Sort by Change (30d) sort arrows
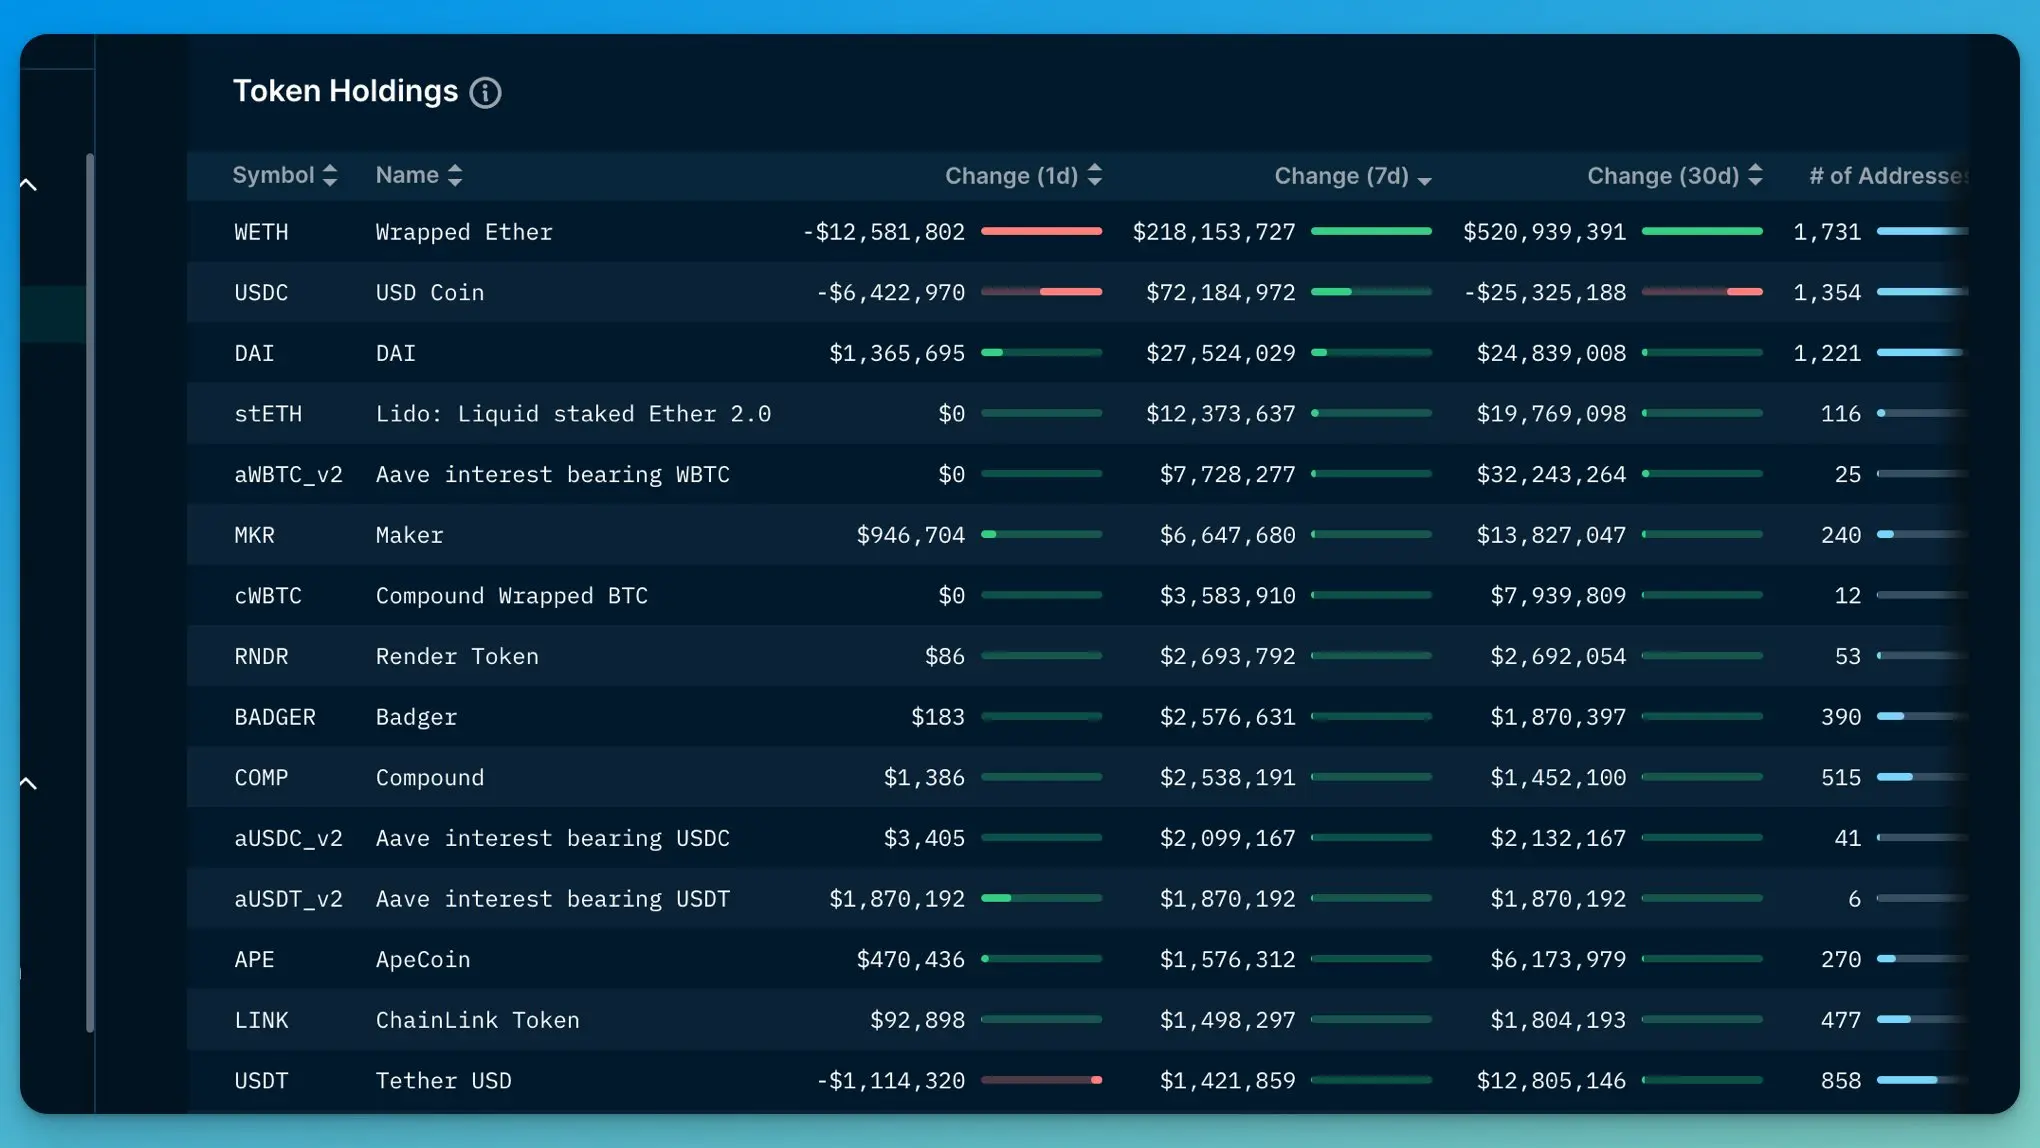The image size is (2040, 1148). tap(1755, 176)
